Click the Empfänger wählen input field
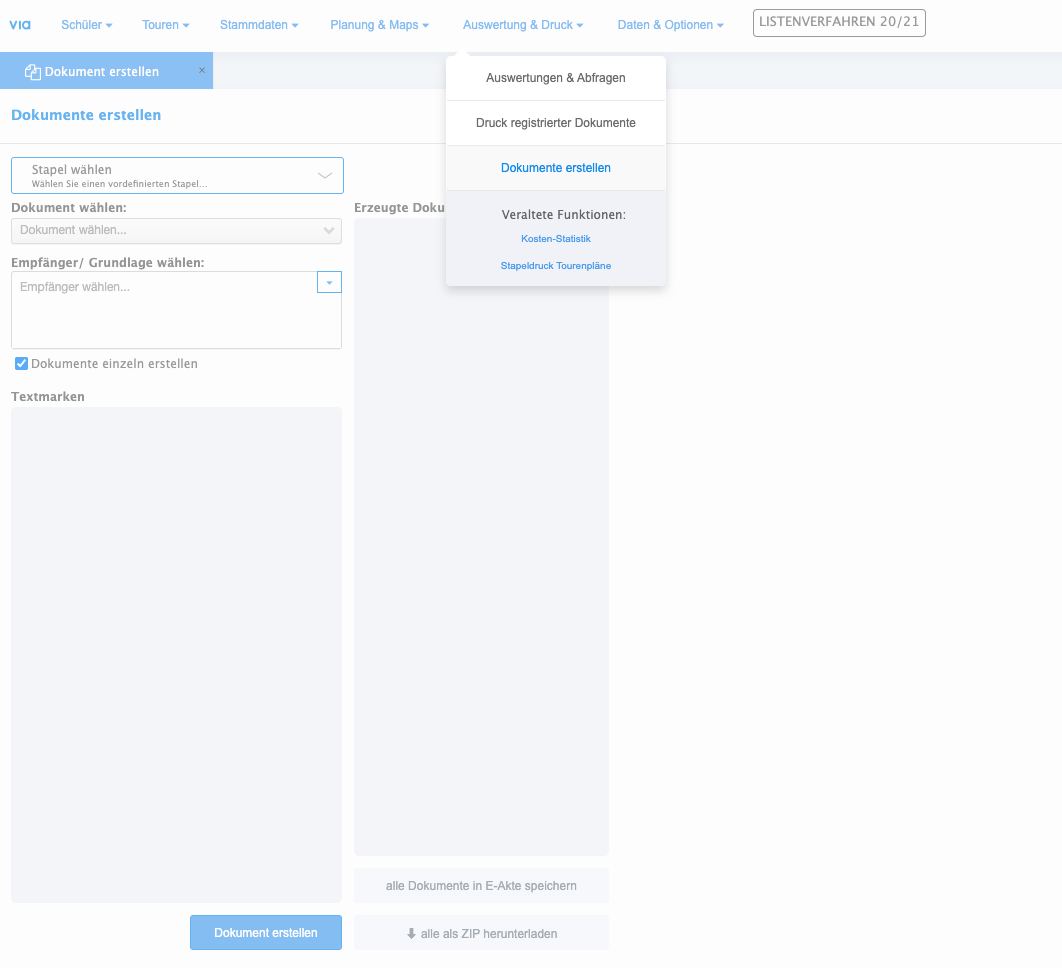Image resolution: width=1062 pixels, height=968 pixels. 160,288
